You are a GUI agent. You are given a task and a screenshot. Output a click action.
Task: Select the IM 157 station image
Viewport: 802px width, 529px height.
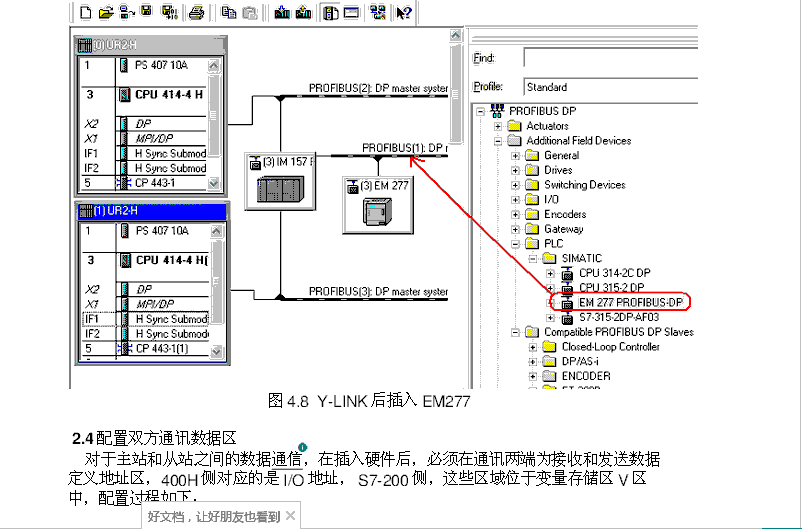click(280, 189)
